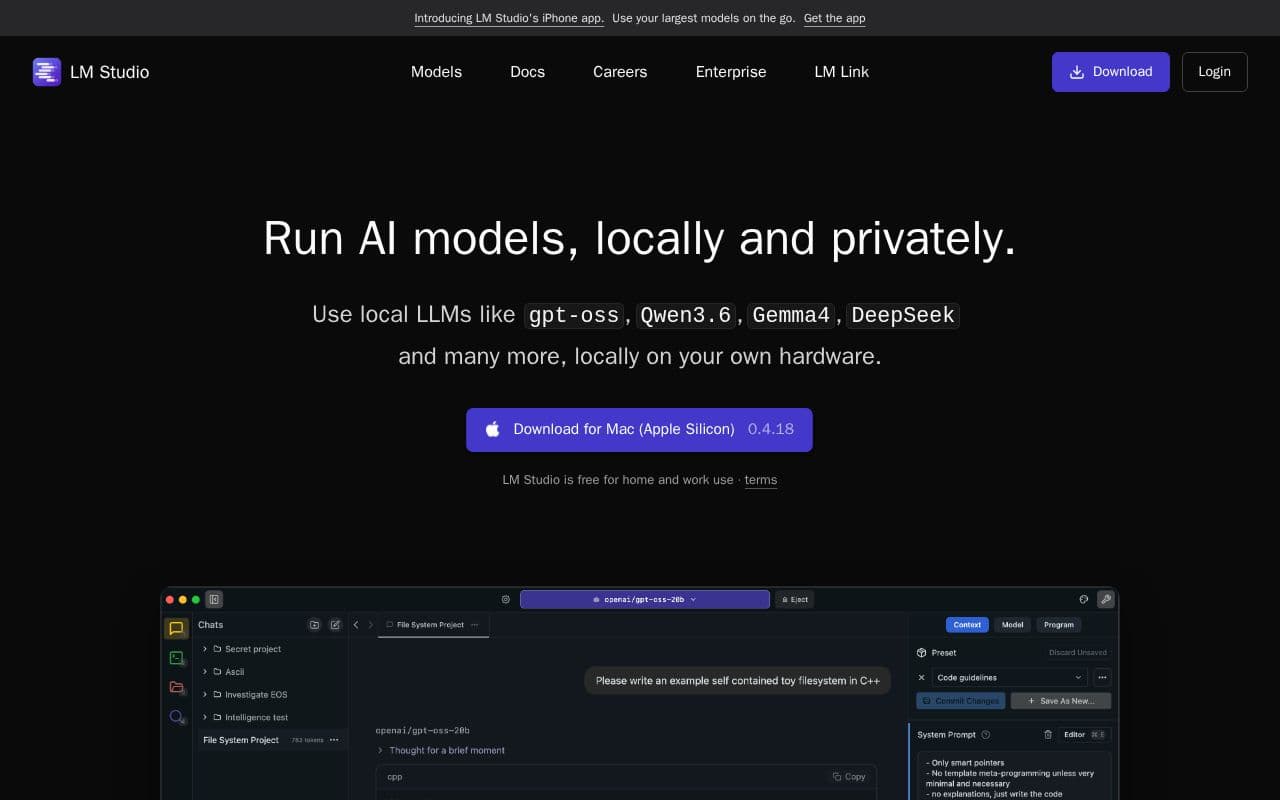Viewport: 1280px width, 800px height.
Task: Click the Editor button in System Prompt
Action: click(x=1085, y=734)
